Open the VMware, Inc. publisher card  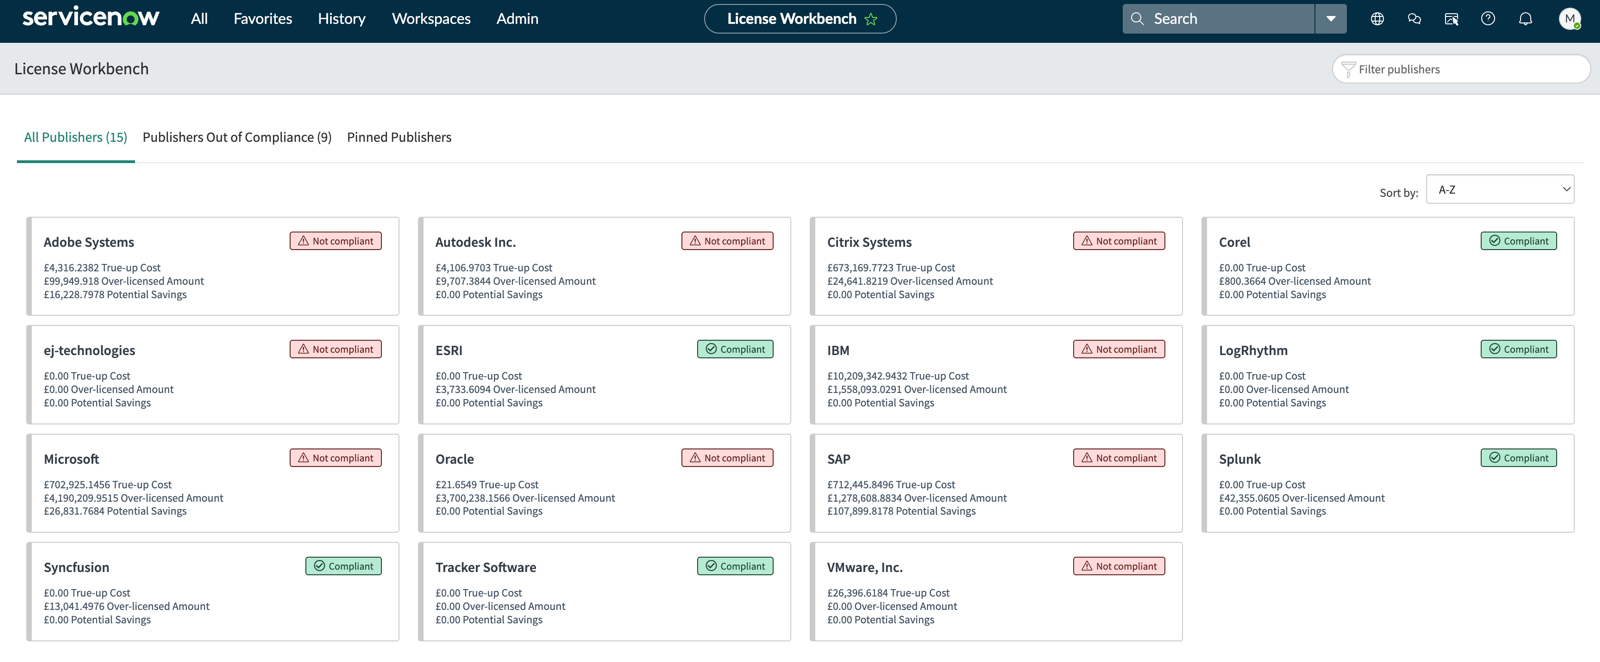[997, 592]
